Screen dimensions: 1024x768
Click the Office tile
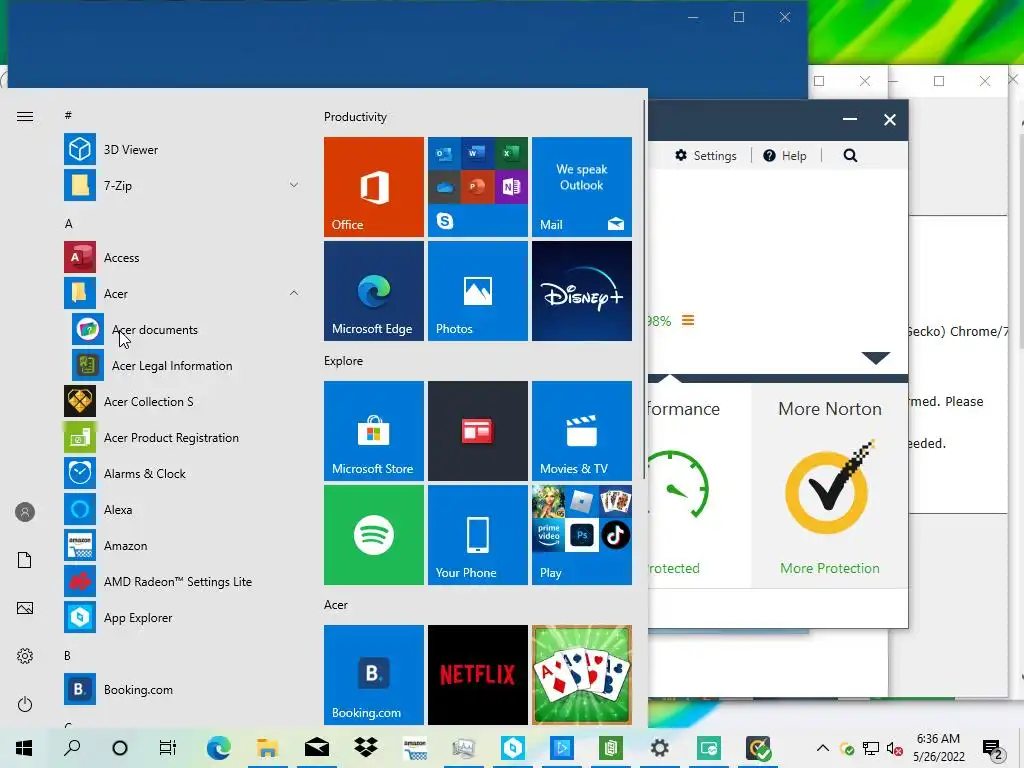click(374, 187)
